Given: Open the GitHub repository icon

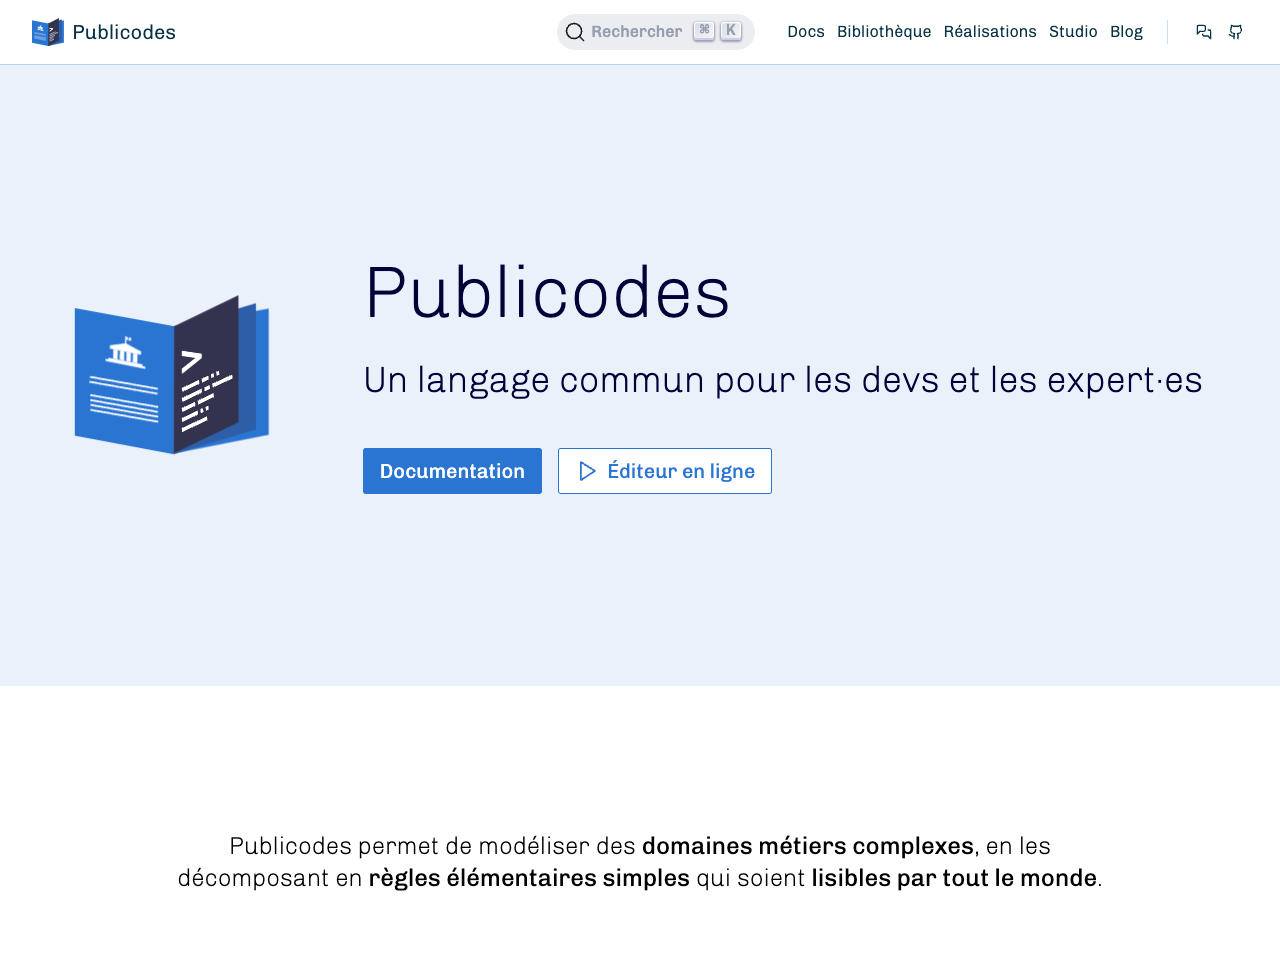Looking at the screenshot, I should click(1236, 32).
